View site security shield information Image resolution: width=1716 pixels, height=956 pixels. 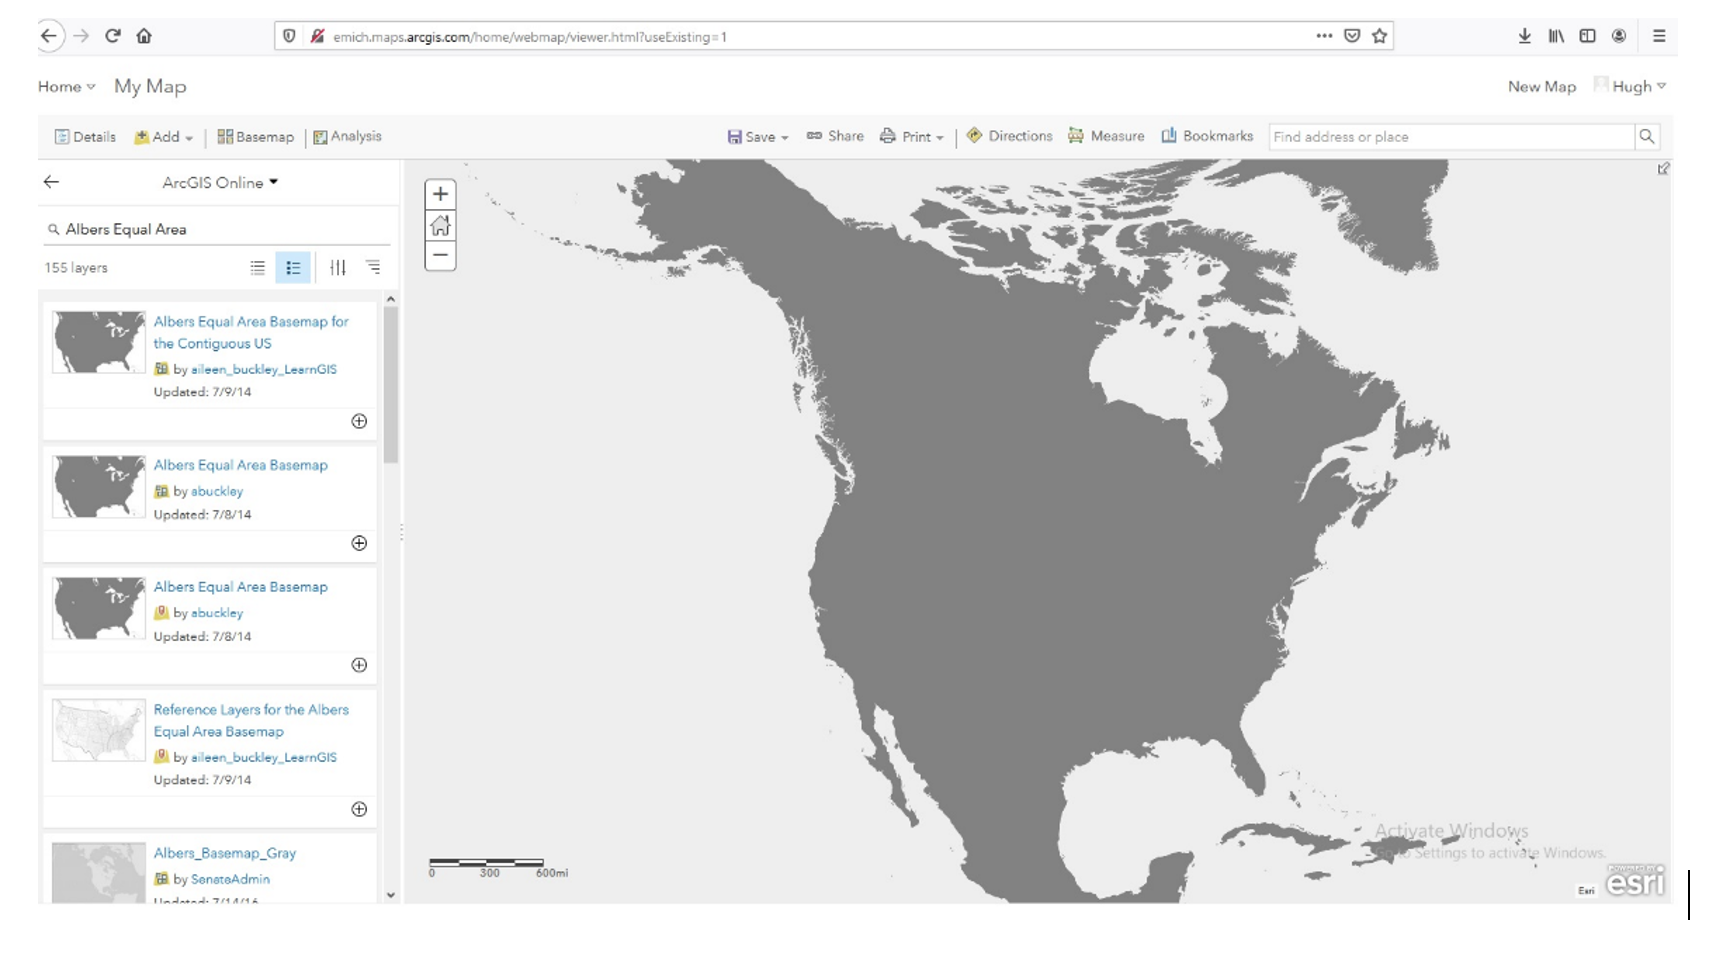point(289,36)
